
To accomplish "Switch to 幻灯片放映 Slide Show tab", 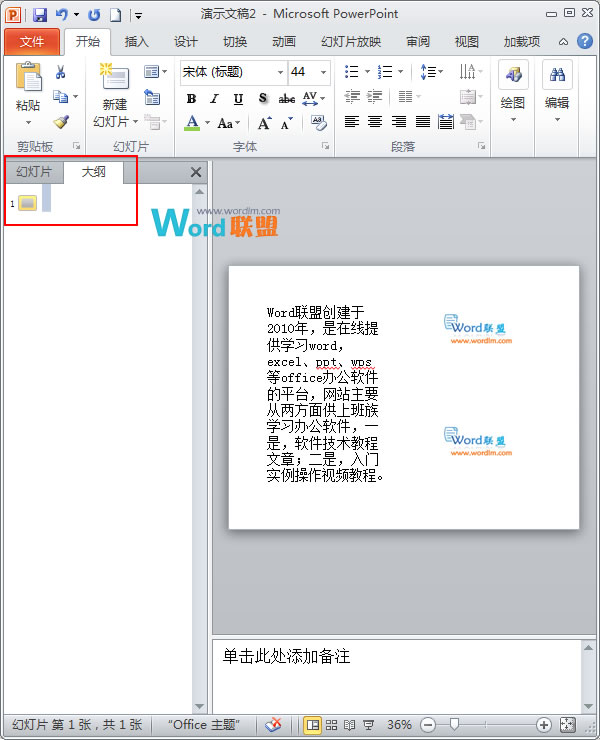I will pos(351,42).
